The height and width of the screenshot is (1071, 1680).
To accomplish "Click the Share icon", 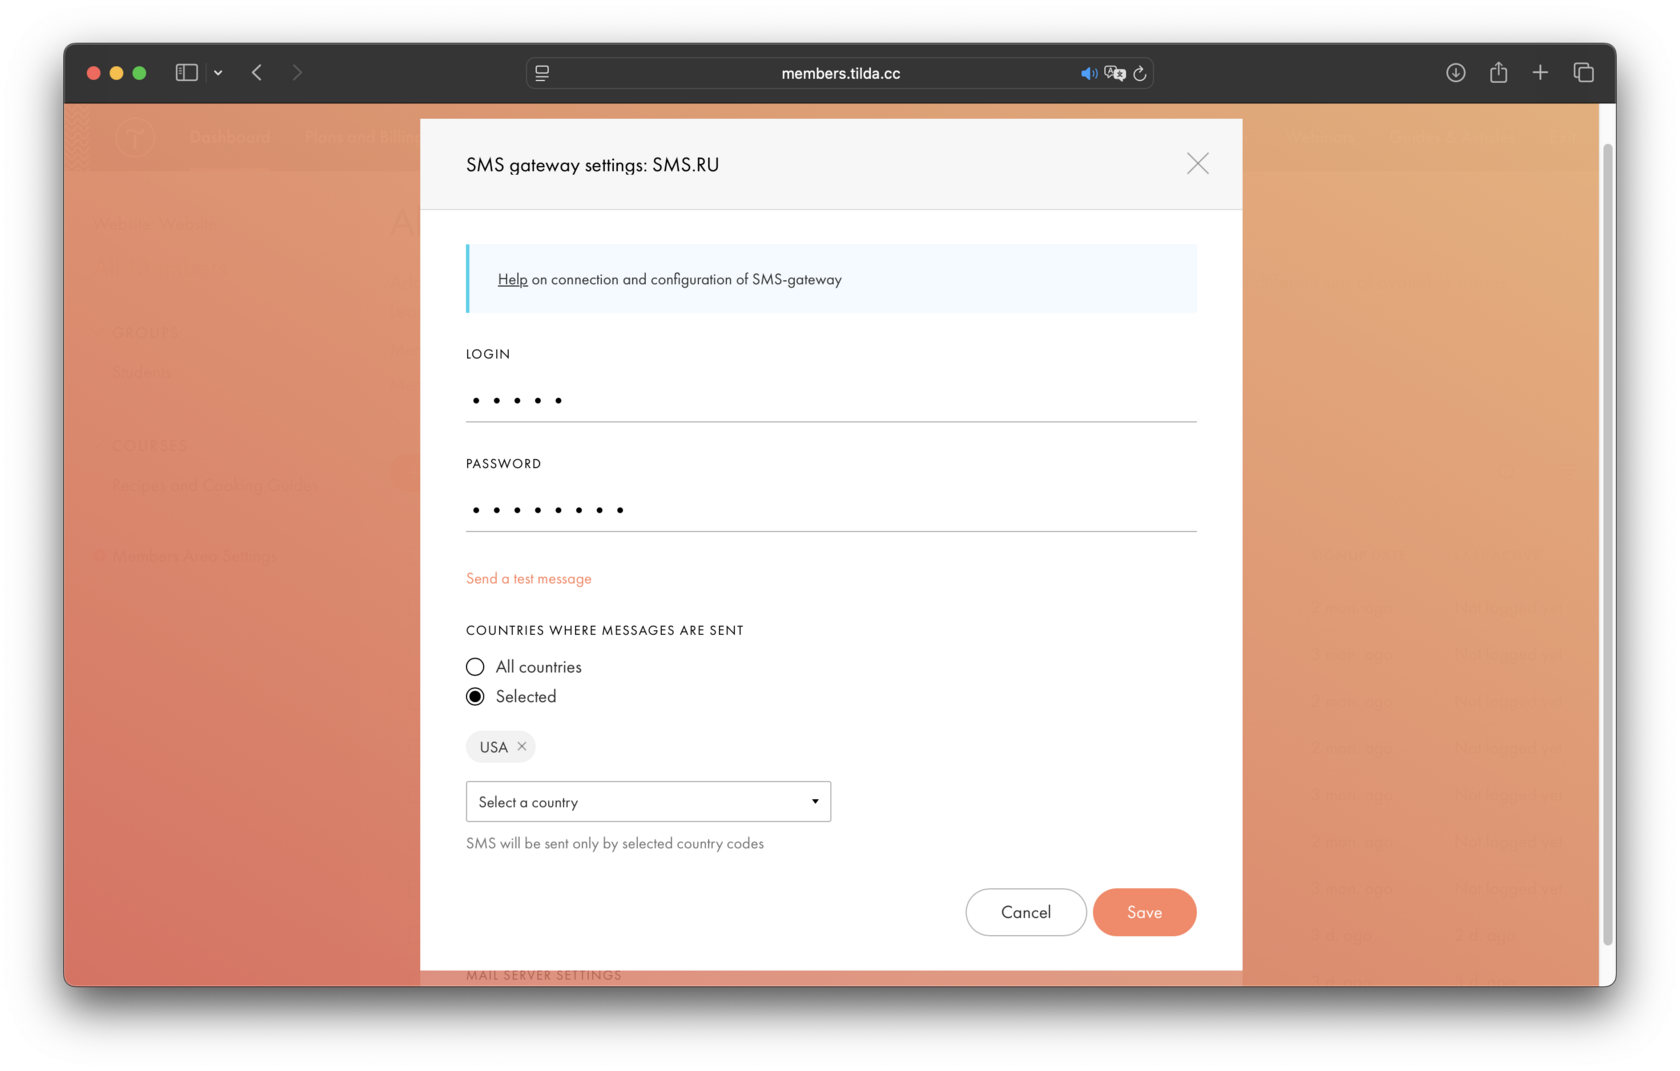I will 1498,72.
